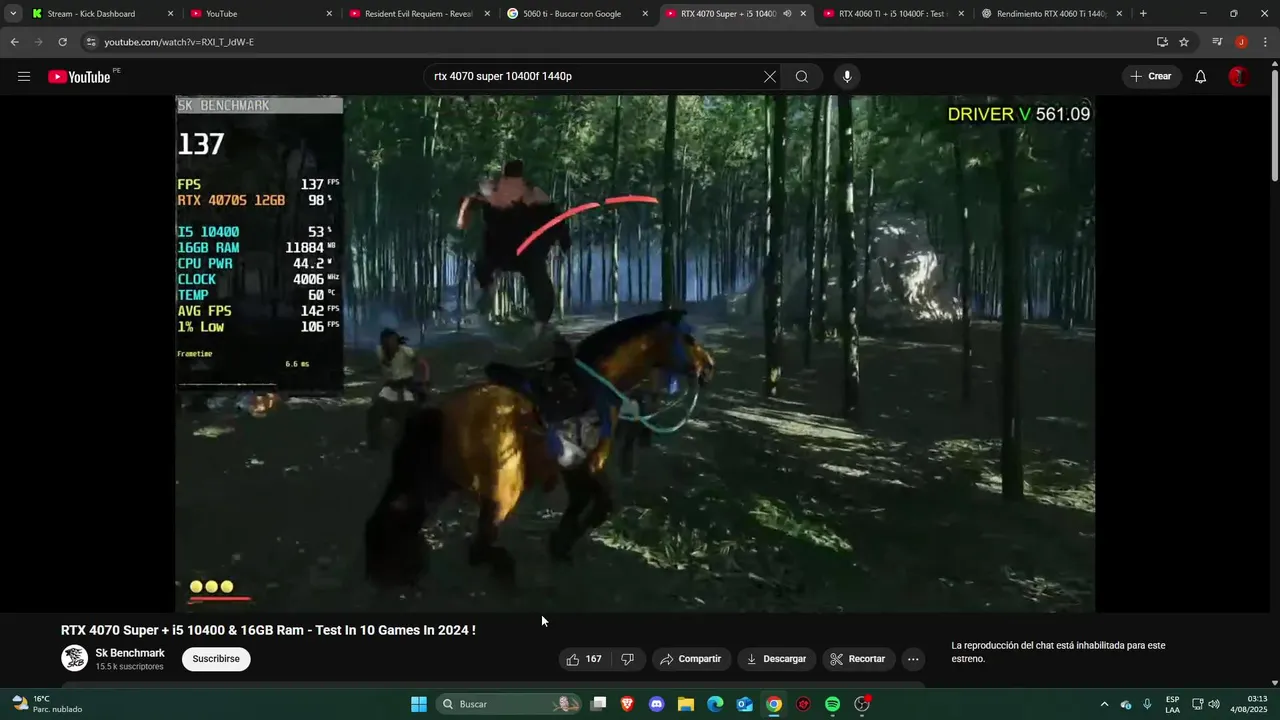Open YouTube notifications bell

pos(1201,77)
